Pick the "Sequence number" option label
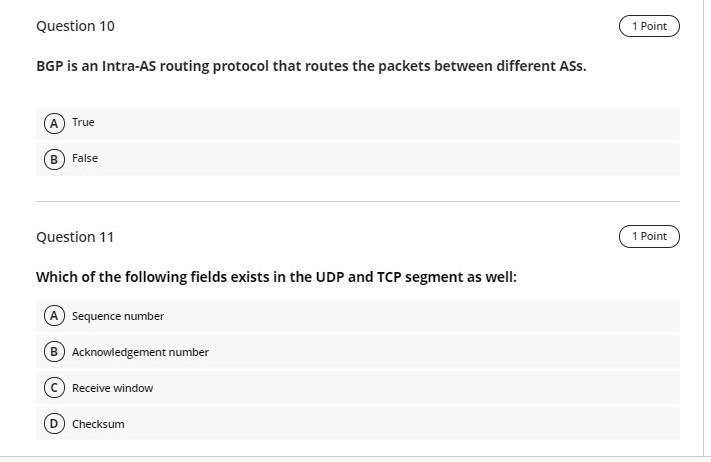This screenshot has width=711, height=462. pyautogui.click(x=118, y=316)
